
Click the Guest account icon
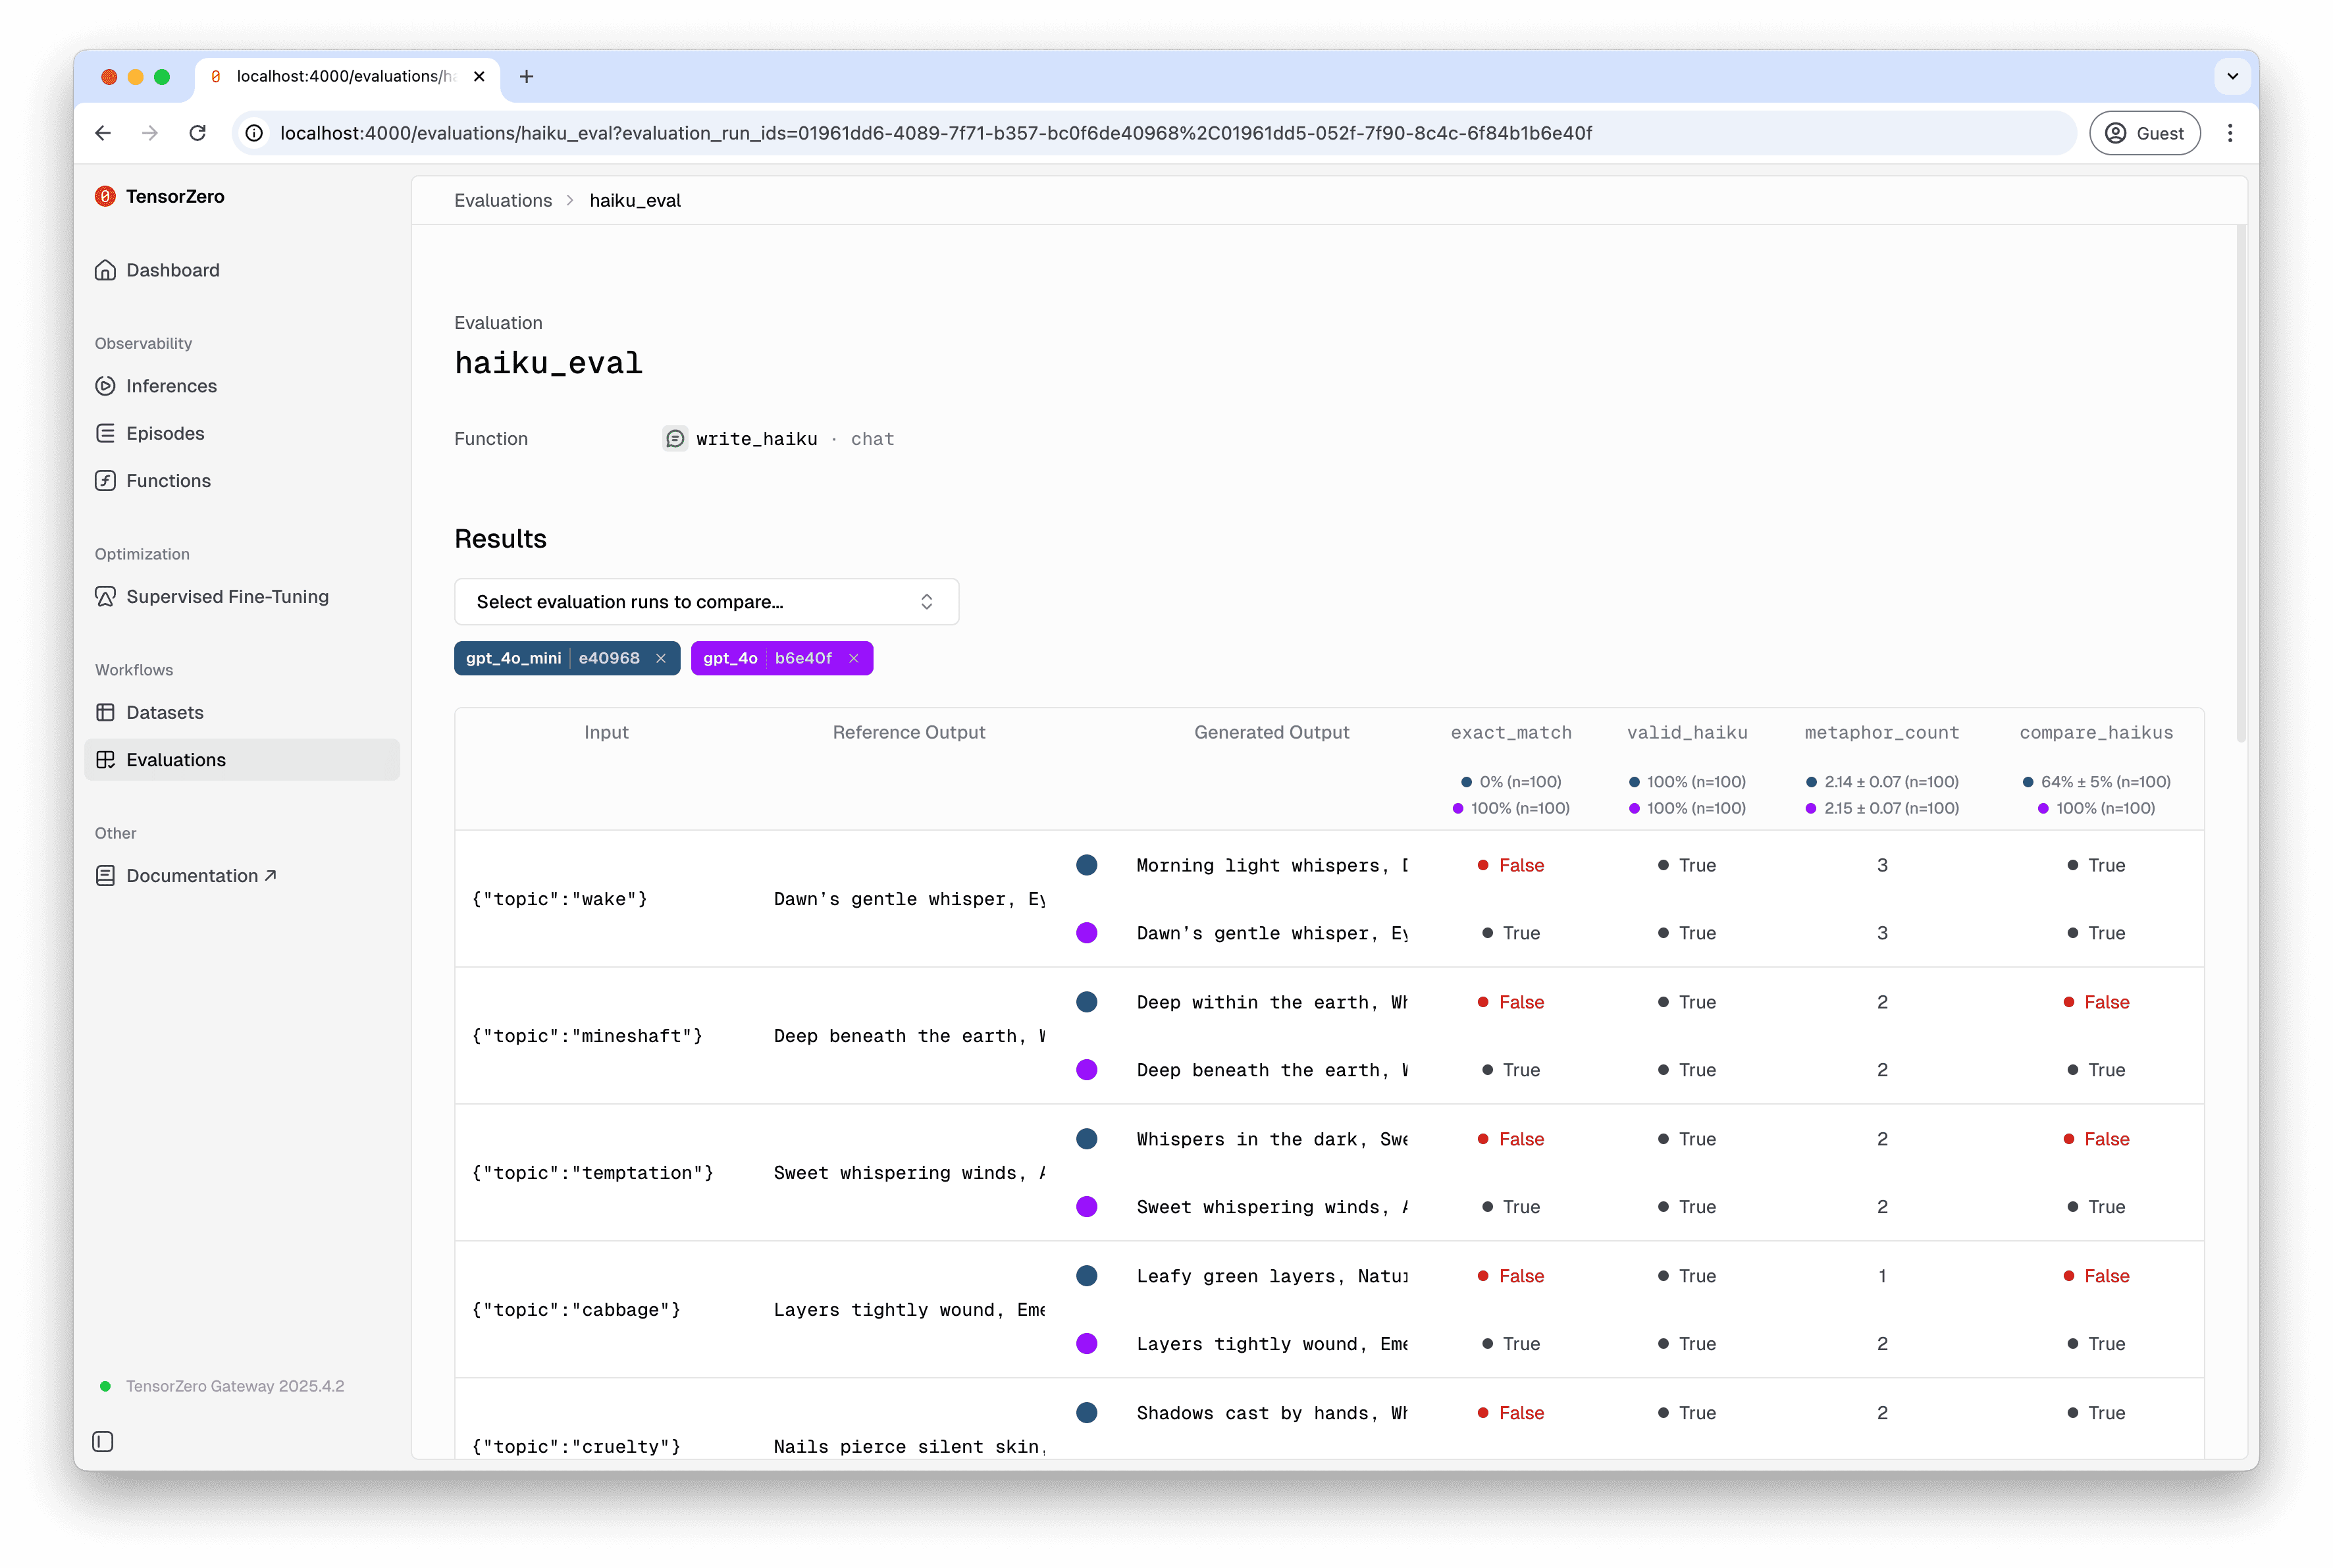click(2117, 132)
